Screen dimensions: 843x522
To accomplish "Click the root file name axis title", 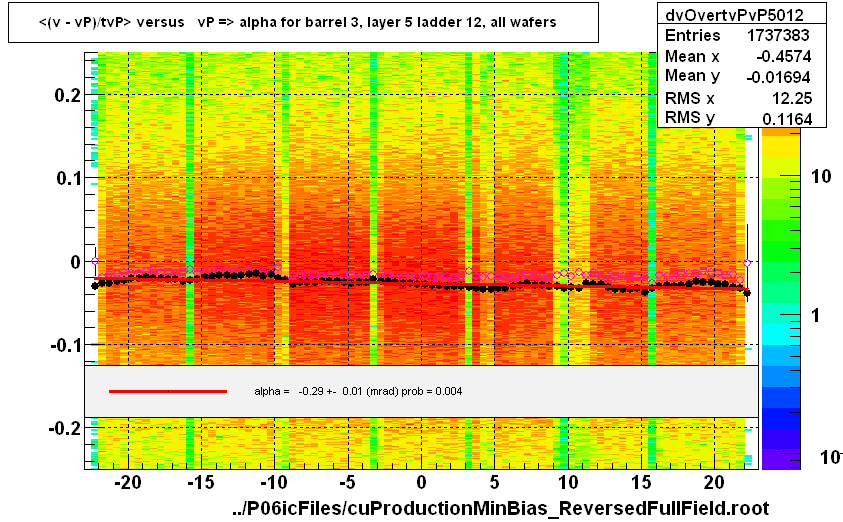I will pos(501,508).
